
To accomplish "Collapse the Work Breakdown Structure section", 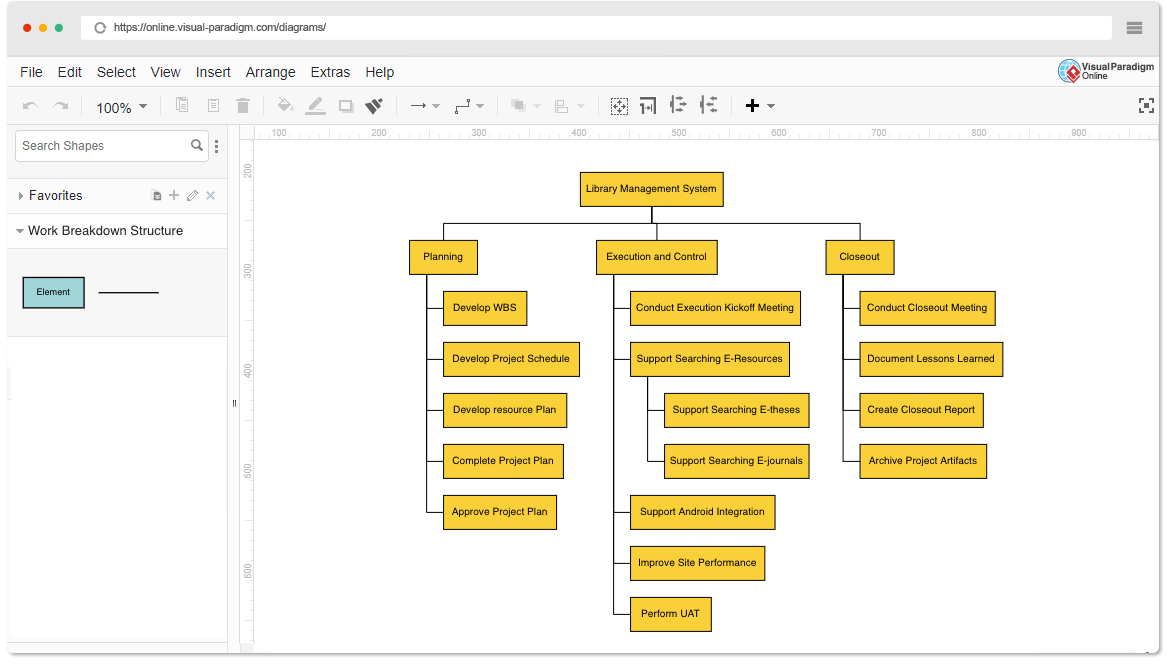I will tap(20, 231).
